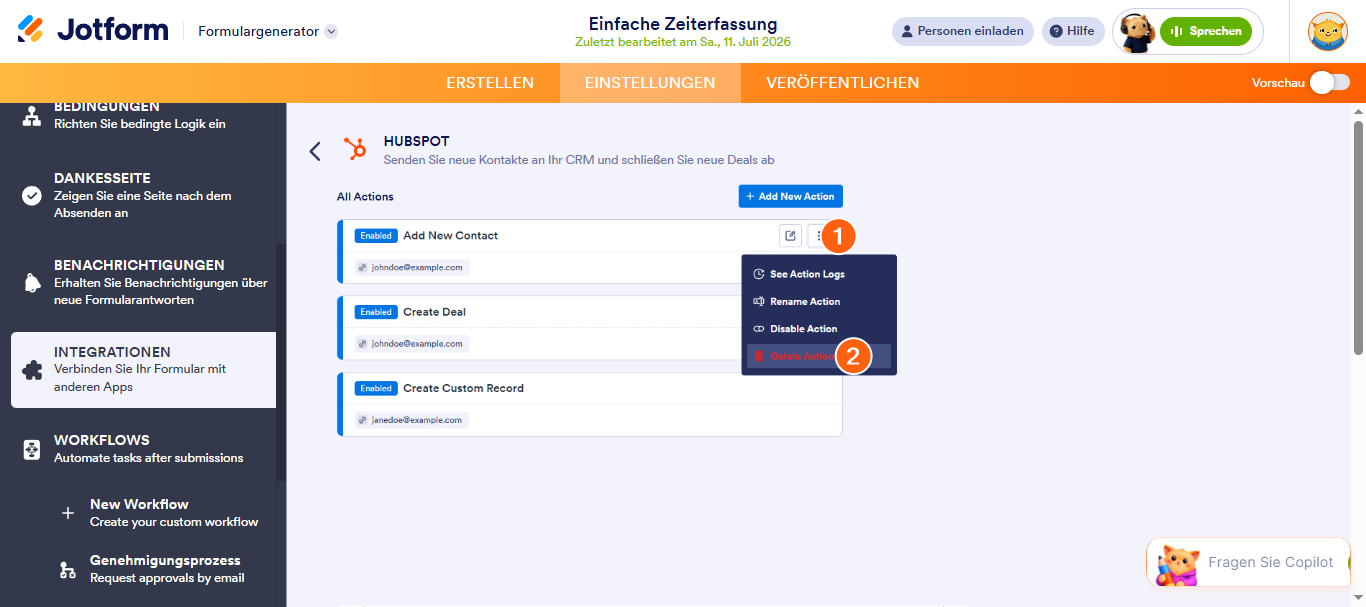
Task: Go back using the chevron arrow
Action: [x=315, y=151]
